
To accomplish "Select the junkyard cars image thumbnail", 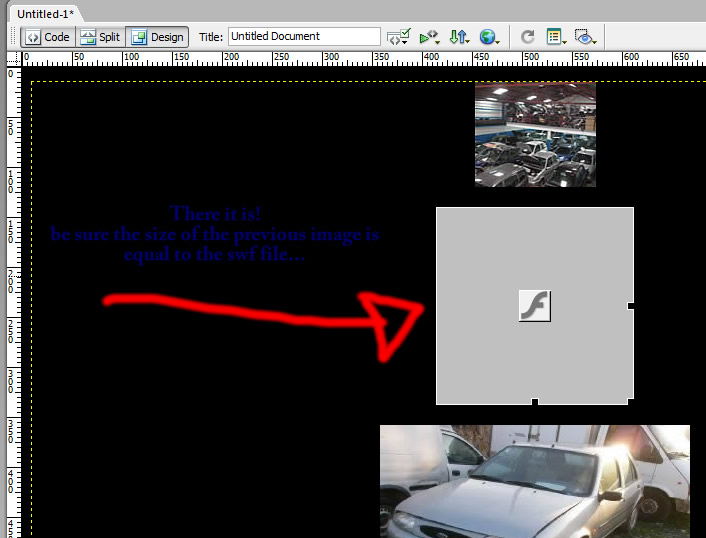I will pyautogui.click(x=535, y=134).
